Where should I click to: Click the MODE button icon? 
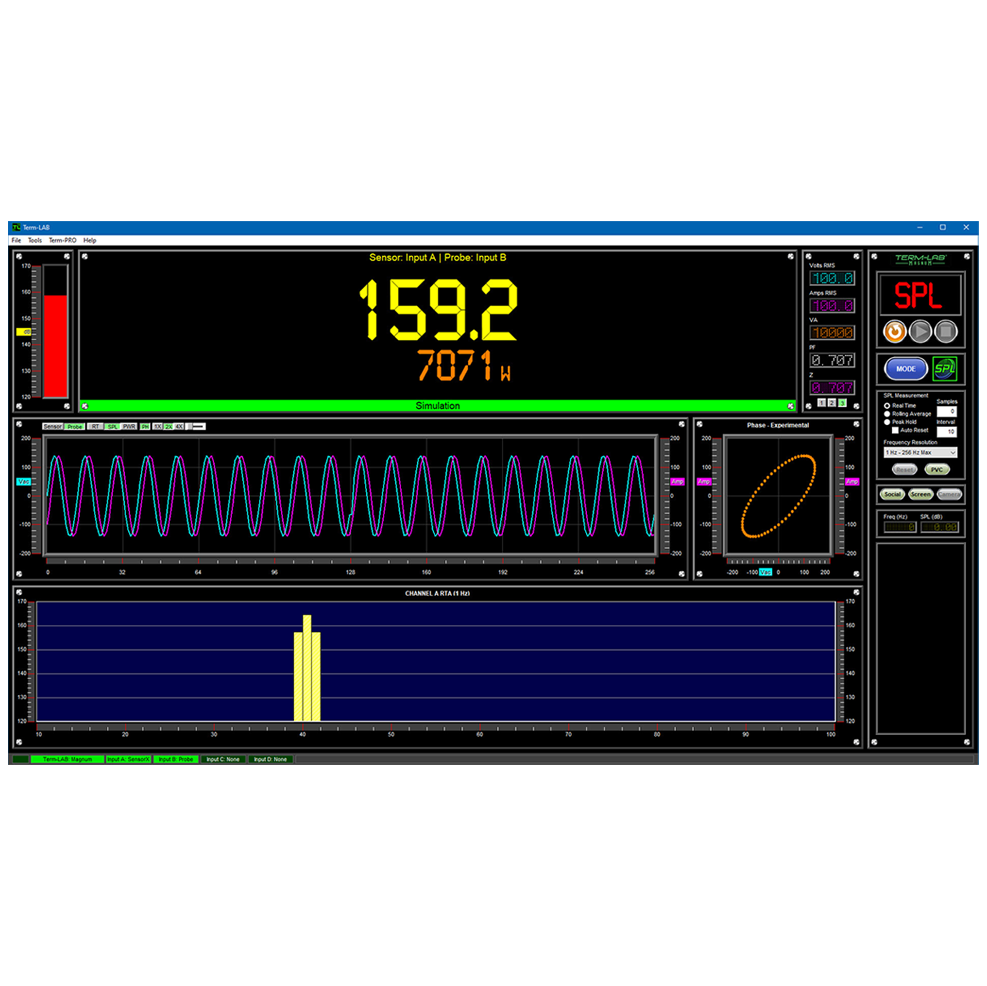coord(905,368)
